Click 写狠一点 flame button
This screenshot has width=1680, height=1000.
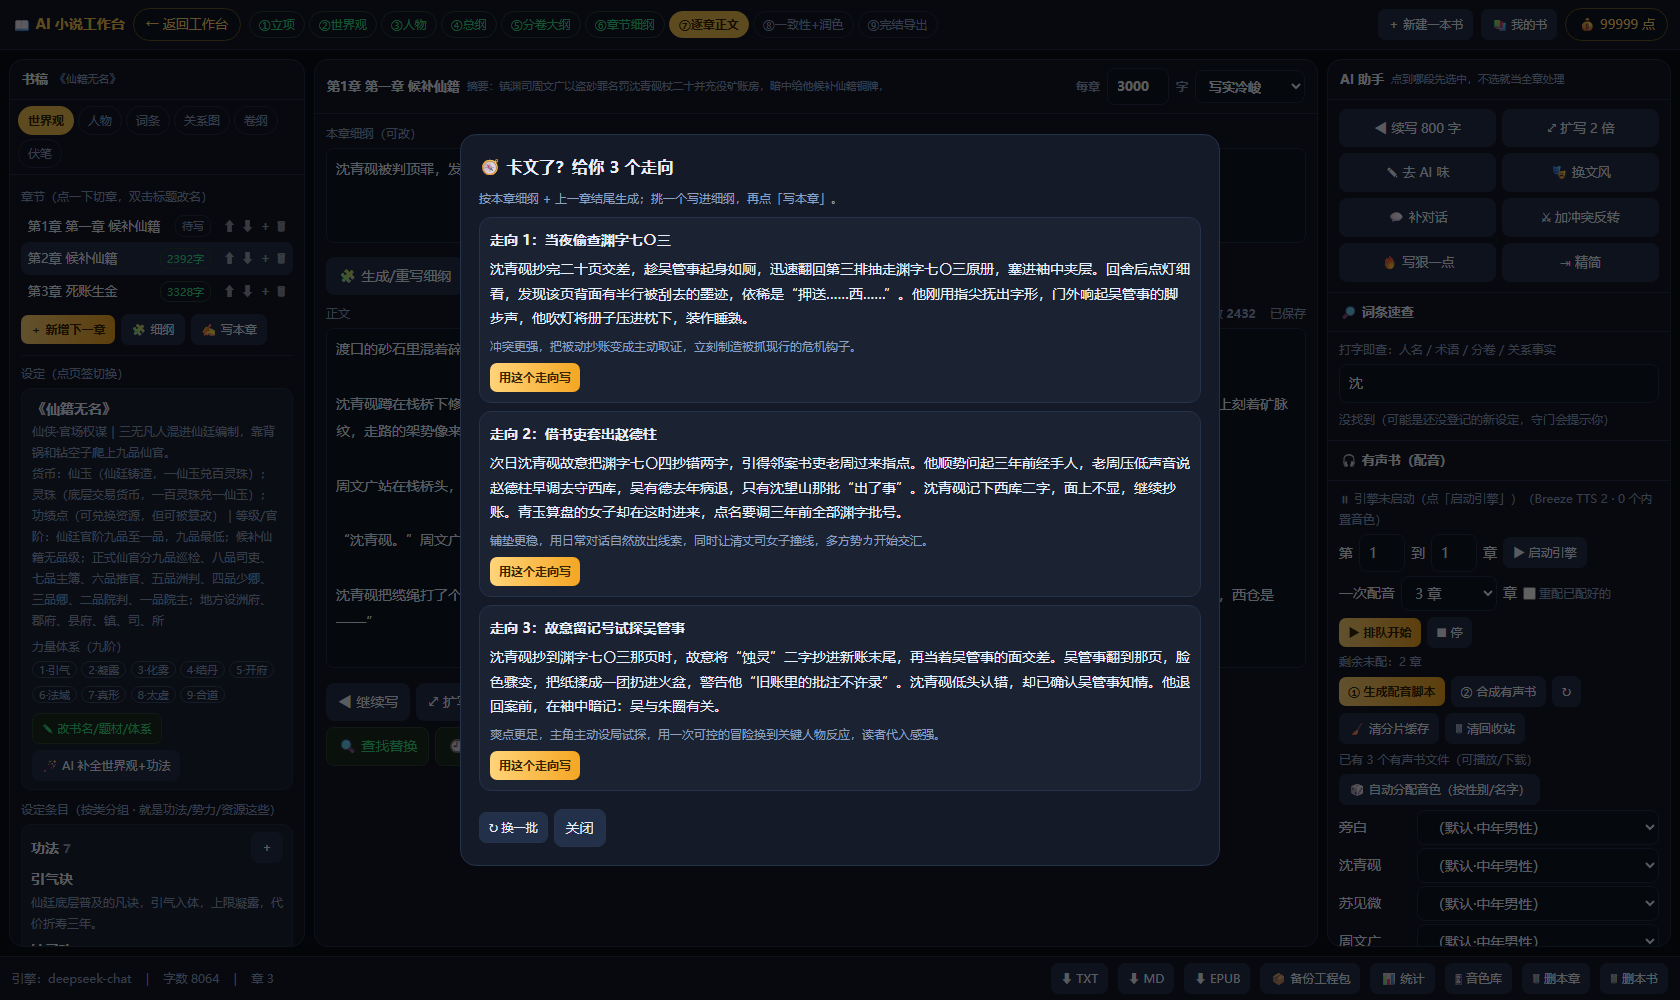coord(1417,262)
